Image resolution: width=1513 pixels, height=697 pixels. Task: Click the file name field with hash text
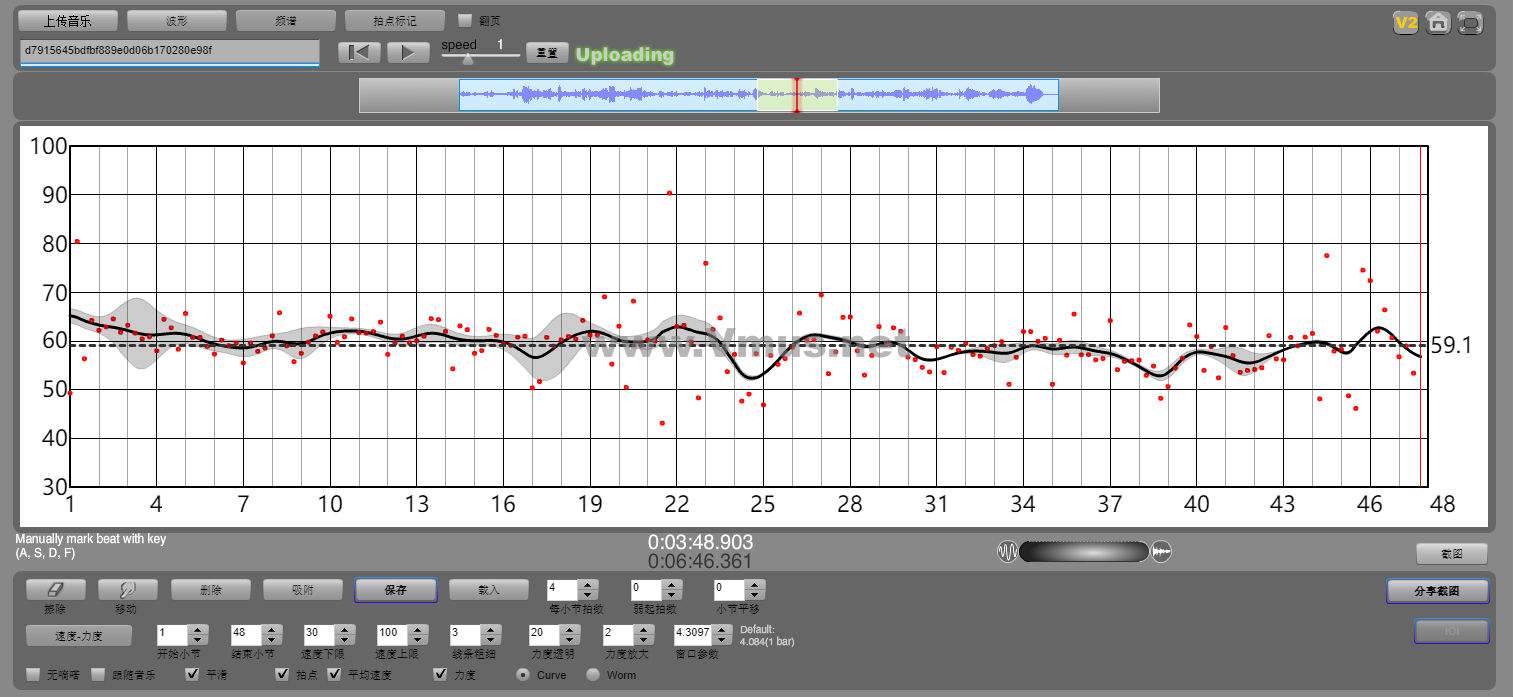pos(169,52)
